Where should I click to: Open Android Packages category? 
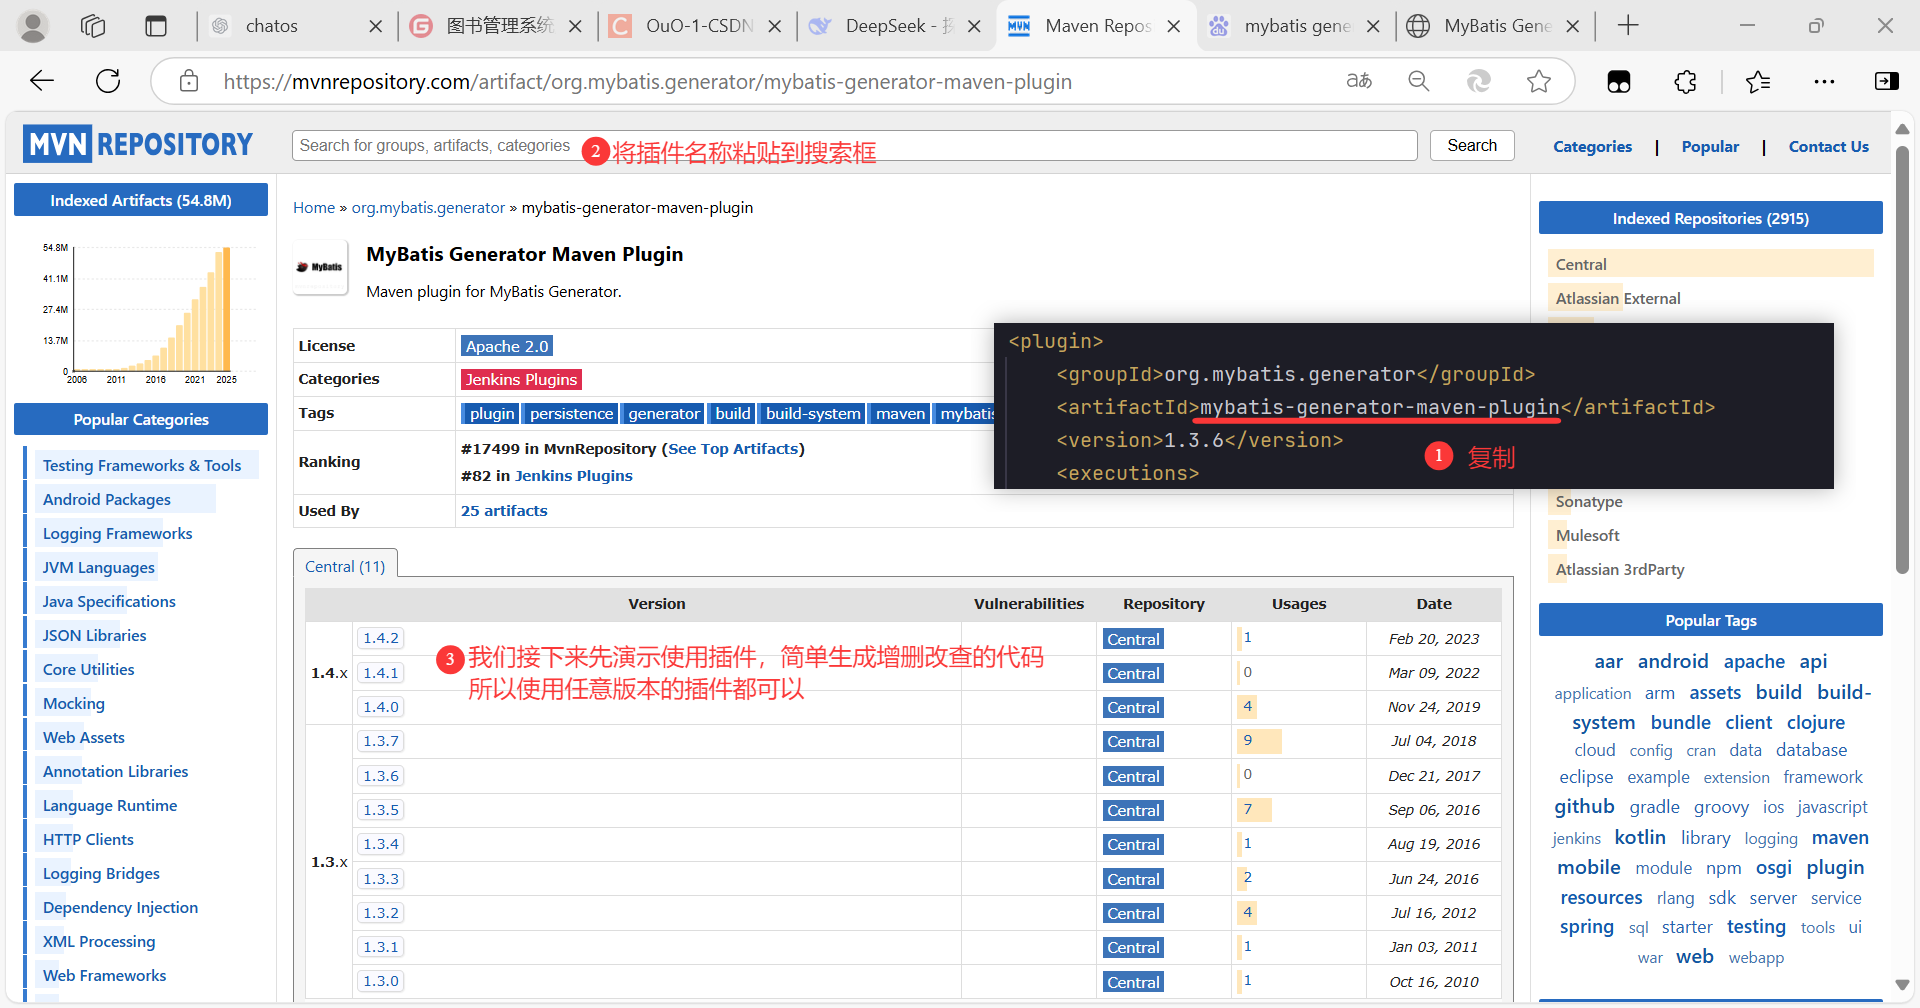coord(107,499)
